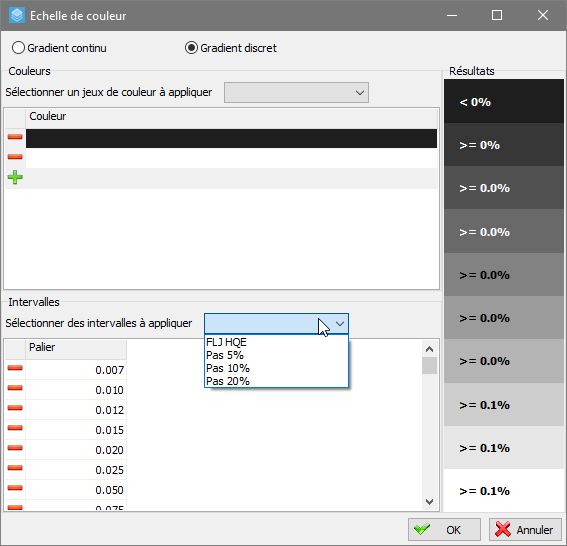Screen dimensions: 567x546
Task: Select Gradient continu radio button
Action: (18, 48)
